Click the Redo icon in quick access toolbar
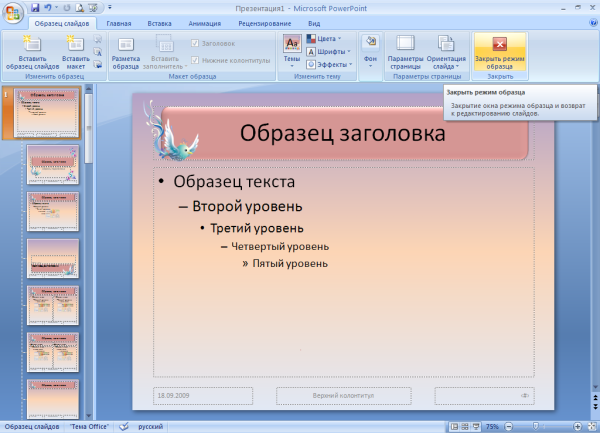 tap(67, 8)
